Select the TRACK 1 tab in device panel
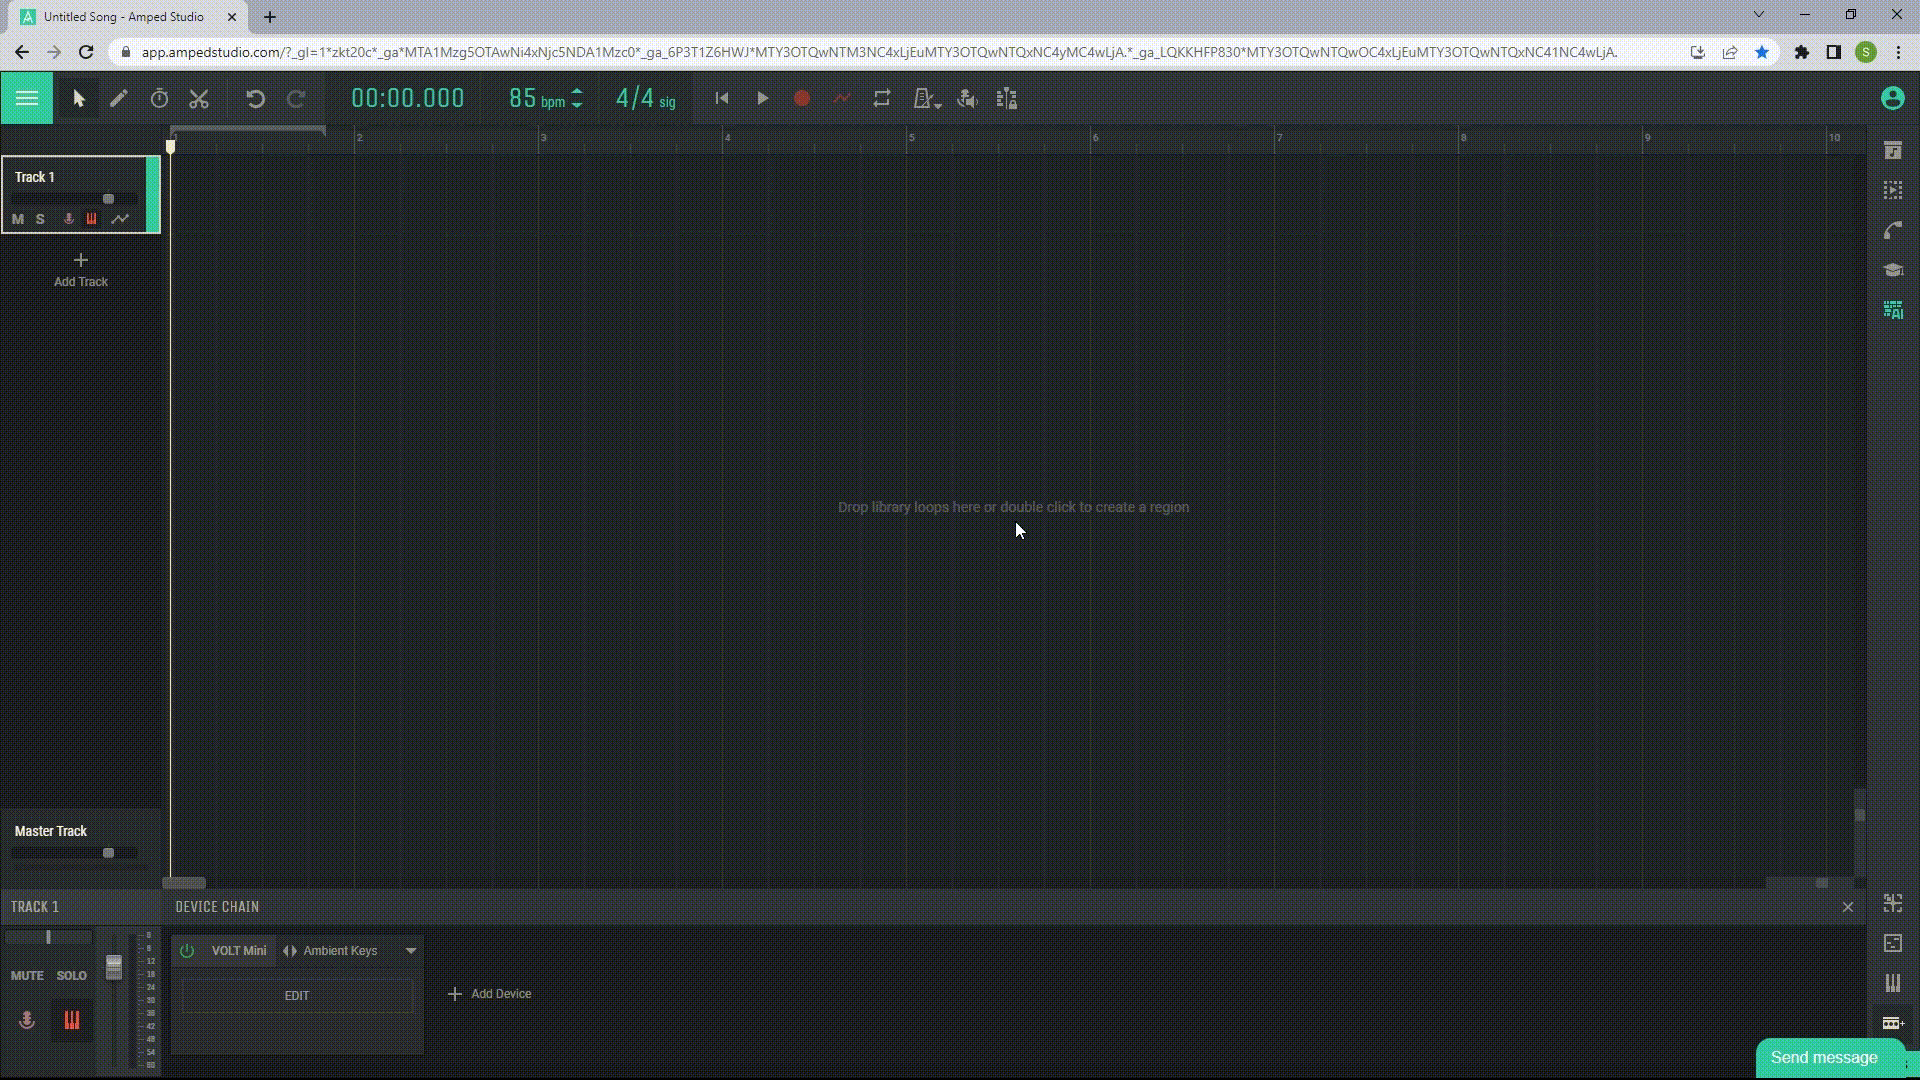 point(34,907)
